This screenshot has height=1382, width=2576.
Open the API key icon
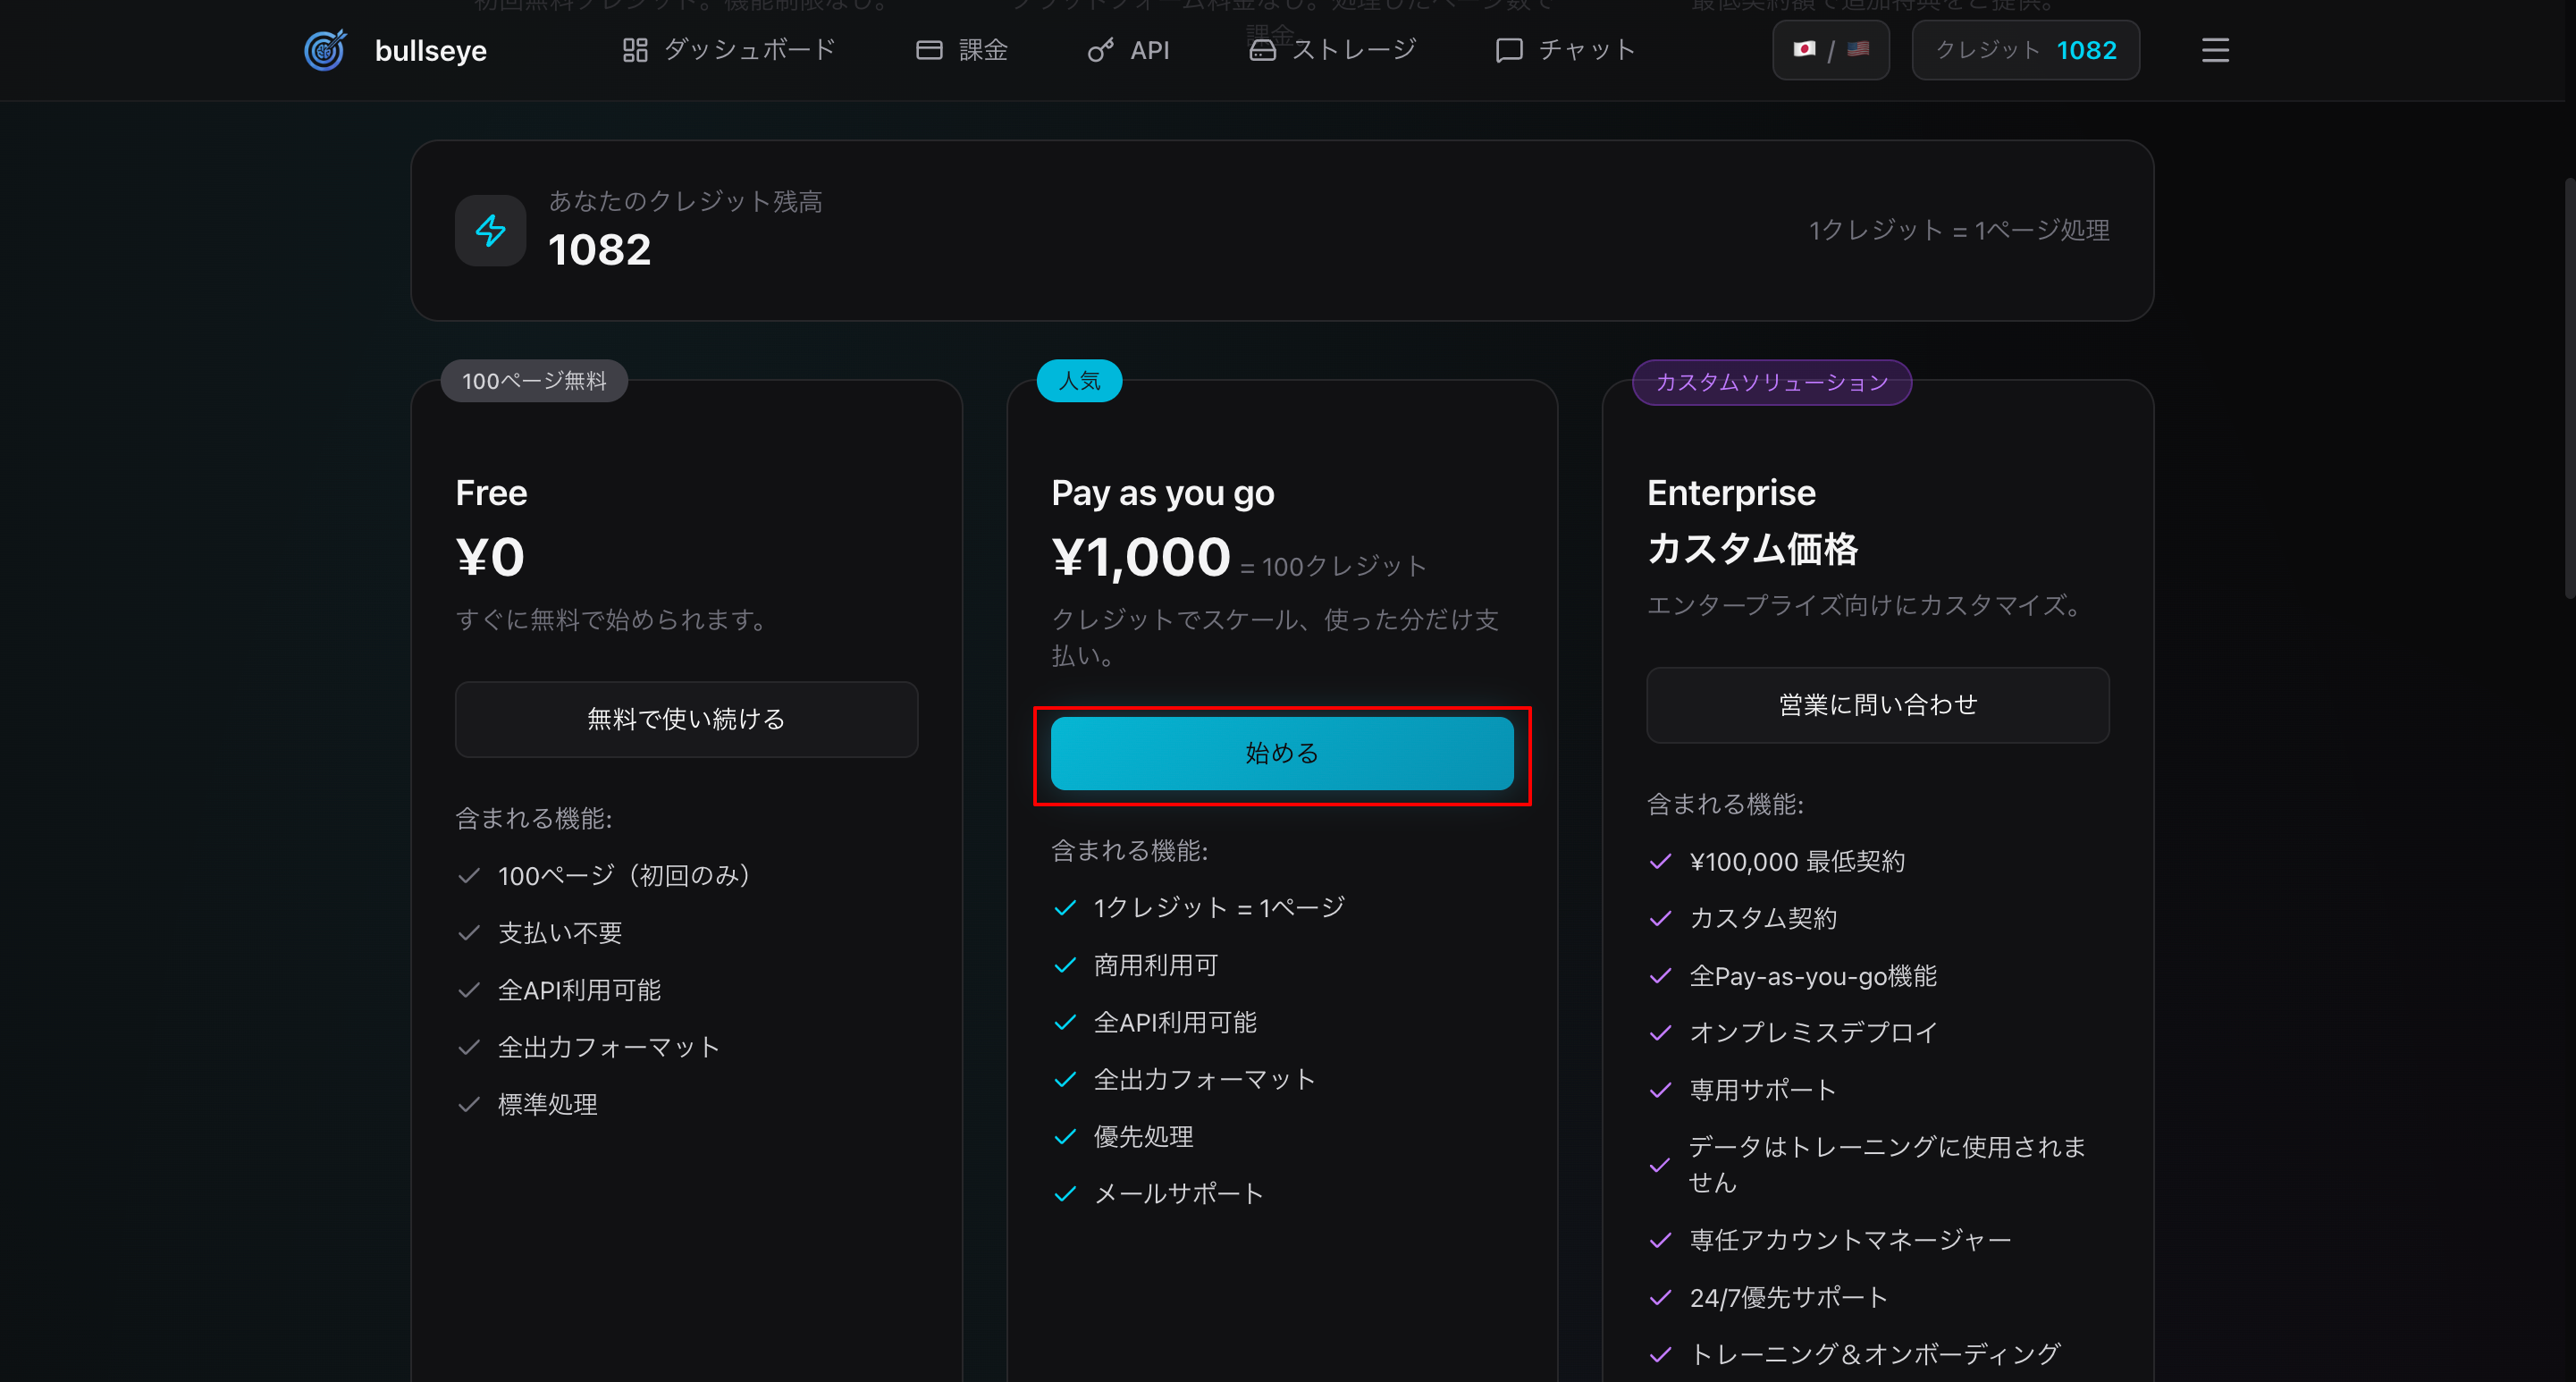pyautogui.click(x=1100, y=49)
